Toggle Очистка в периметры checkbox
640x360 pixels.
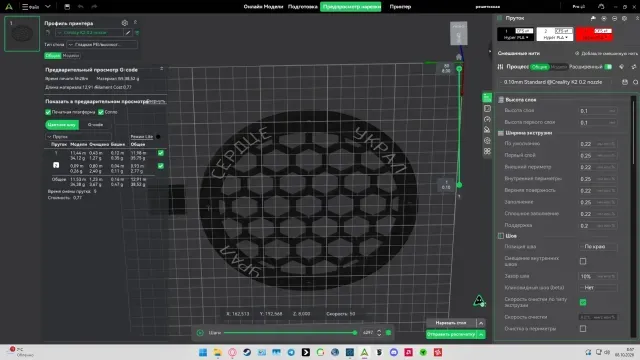pos(583,329)
